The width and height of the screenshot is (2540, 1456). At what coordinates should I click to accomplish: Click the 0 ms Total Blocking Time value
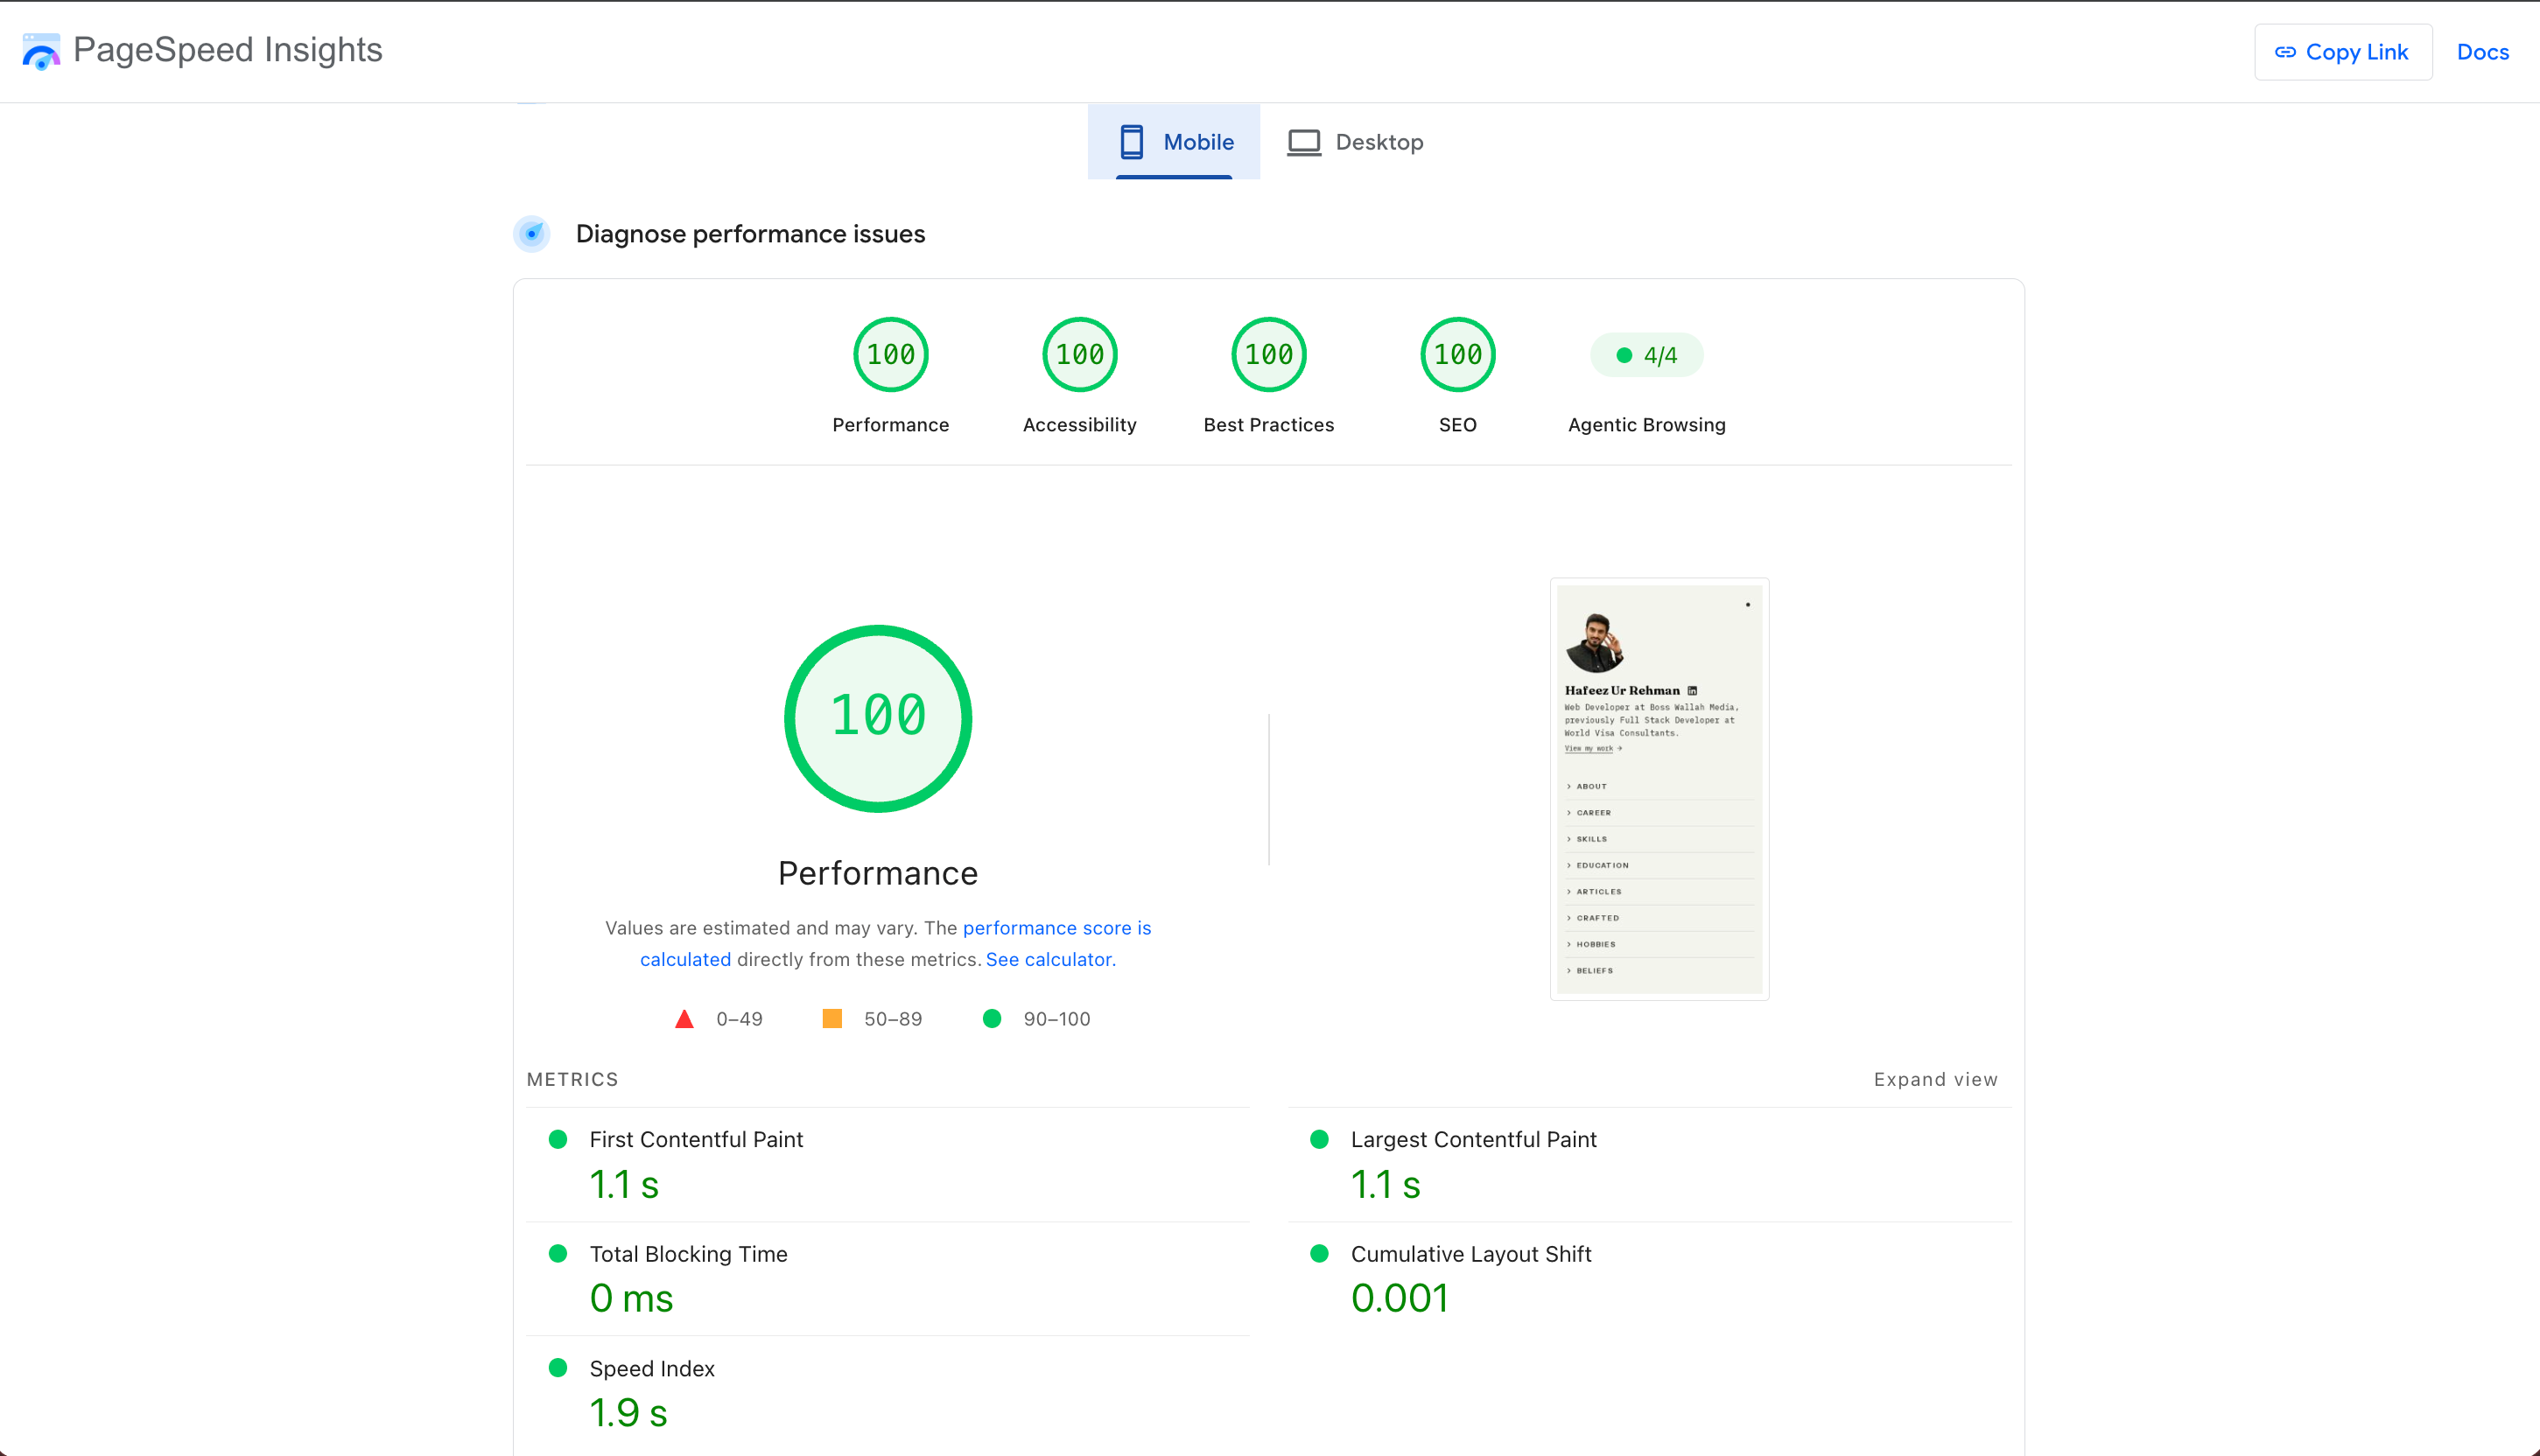coord(631,1298)
